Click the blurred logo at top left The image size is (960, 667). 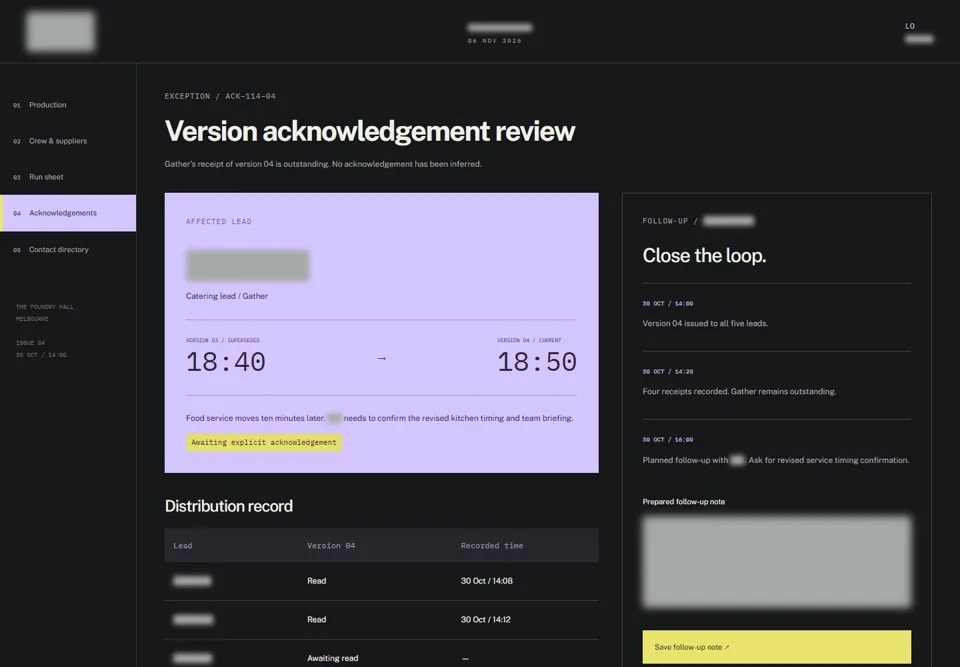61,31
